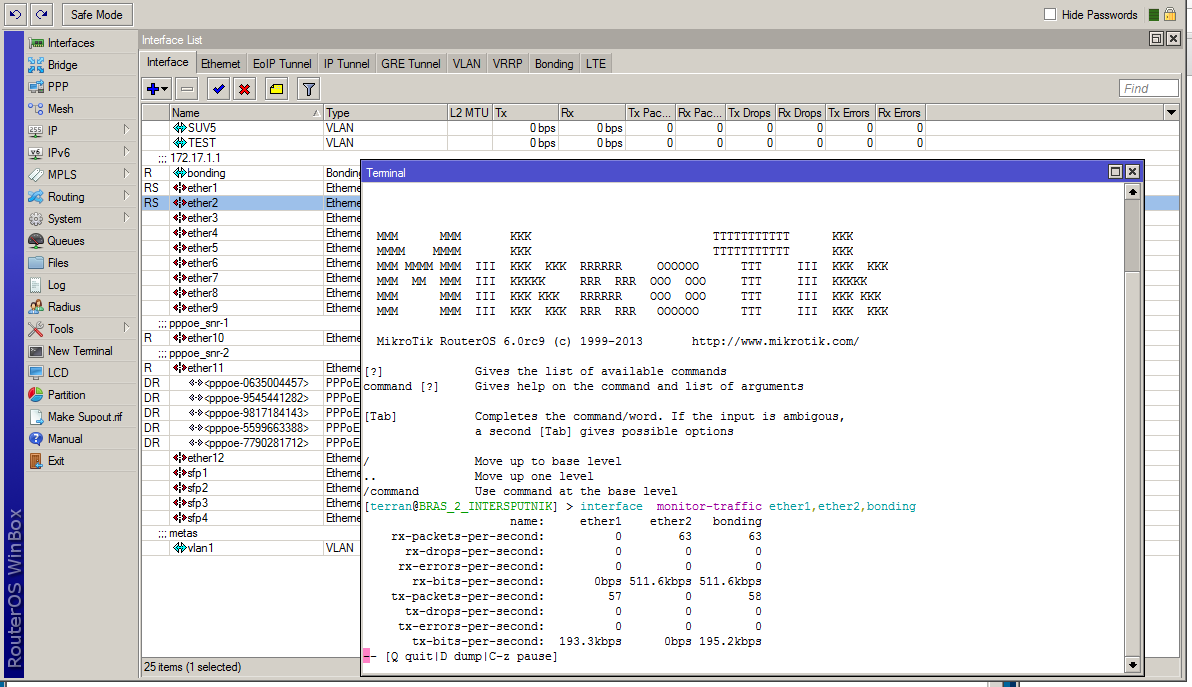This screenshot has width=1192, height=687.
Task: Select the bonding interface row
Action: [251, 173]
